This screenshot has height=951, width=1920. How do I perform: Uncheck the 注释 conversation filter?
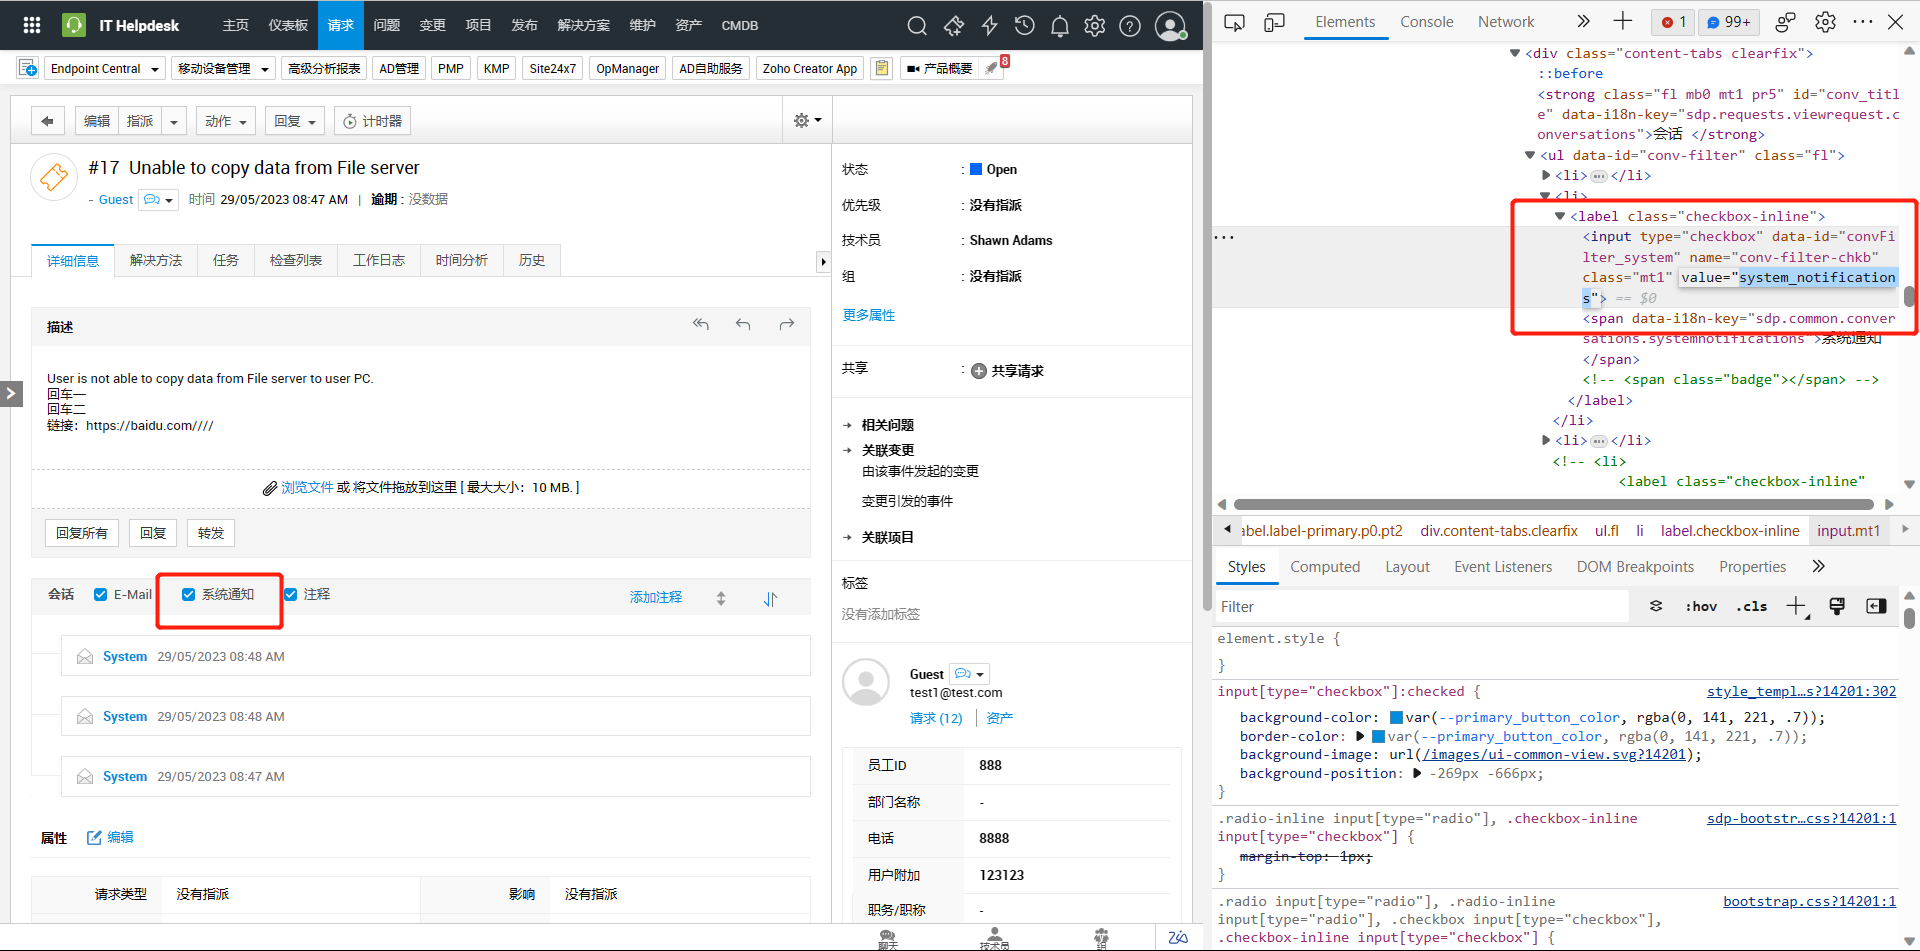pyautogui.click(x=291, y=594)
